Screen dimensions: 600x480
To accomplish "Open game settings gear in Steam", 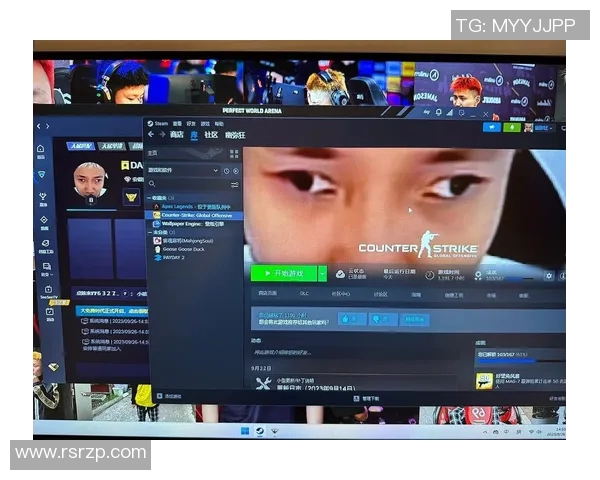I will (549, 276).
